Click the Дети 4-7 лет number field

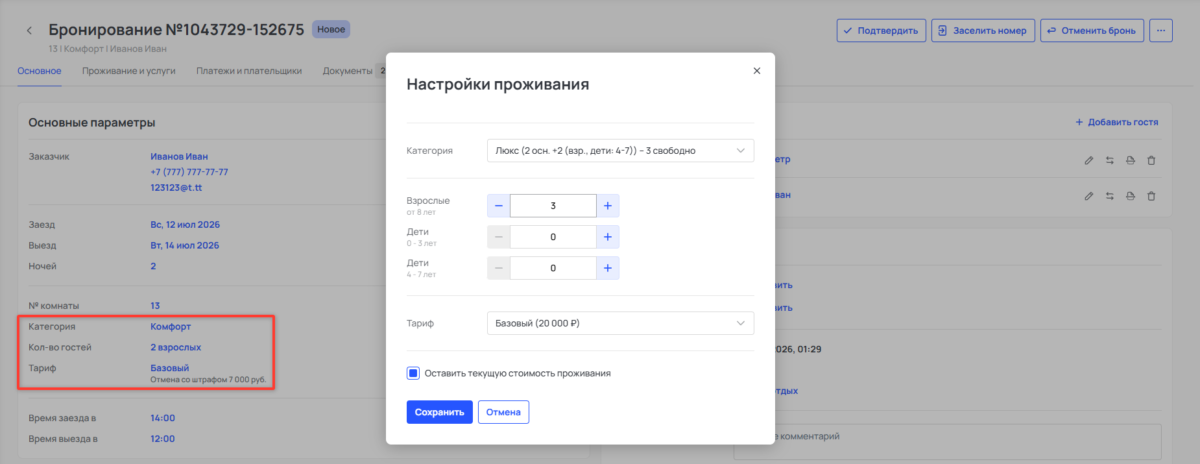[x=553, y=268]
